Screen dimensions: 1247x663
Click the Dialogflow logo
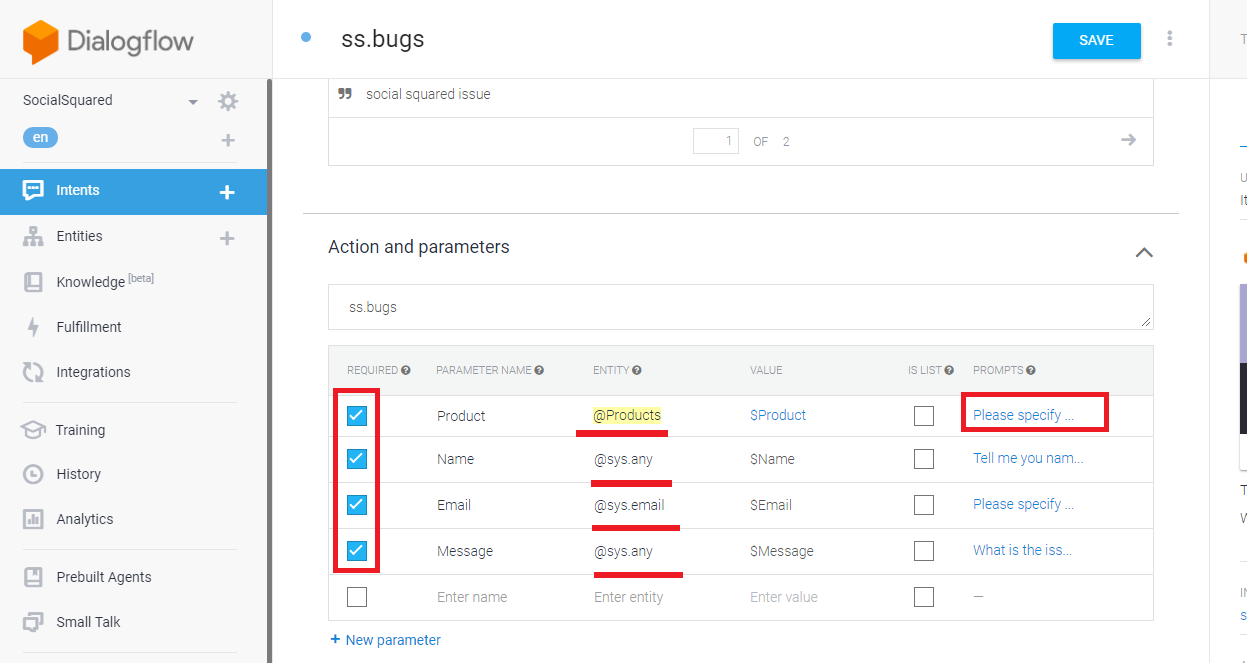108,41
